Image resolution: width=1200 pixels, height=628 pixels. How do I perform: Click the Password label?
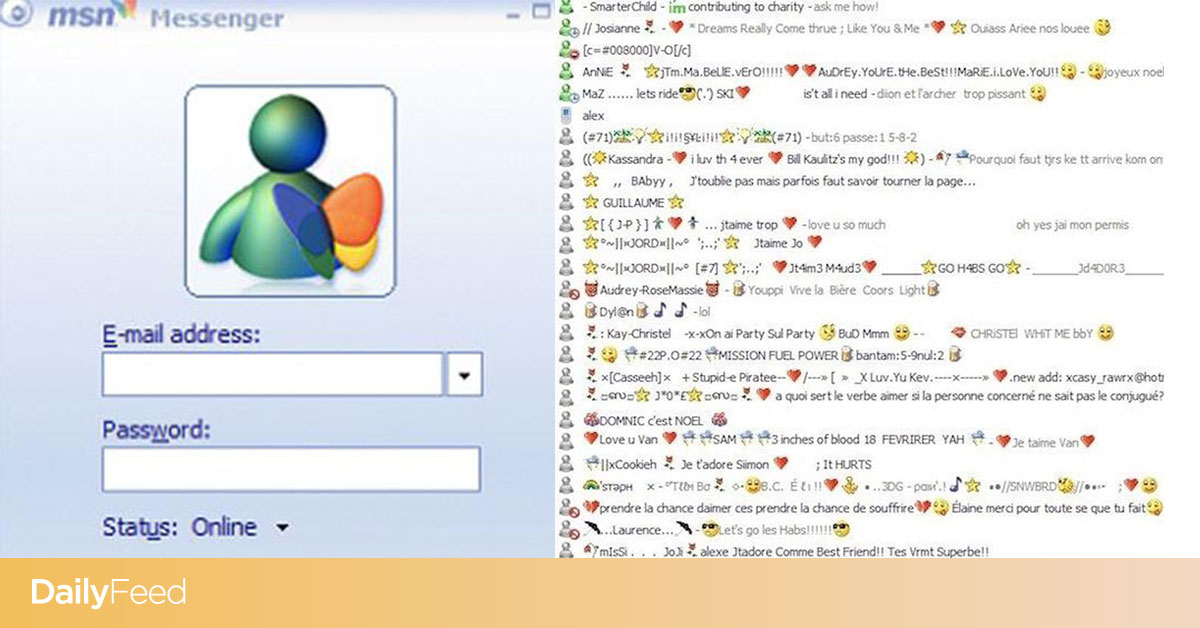(157, 431)
